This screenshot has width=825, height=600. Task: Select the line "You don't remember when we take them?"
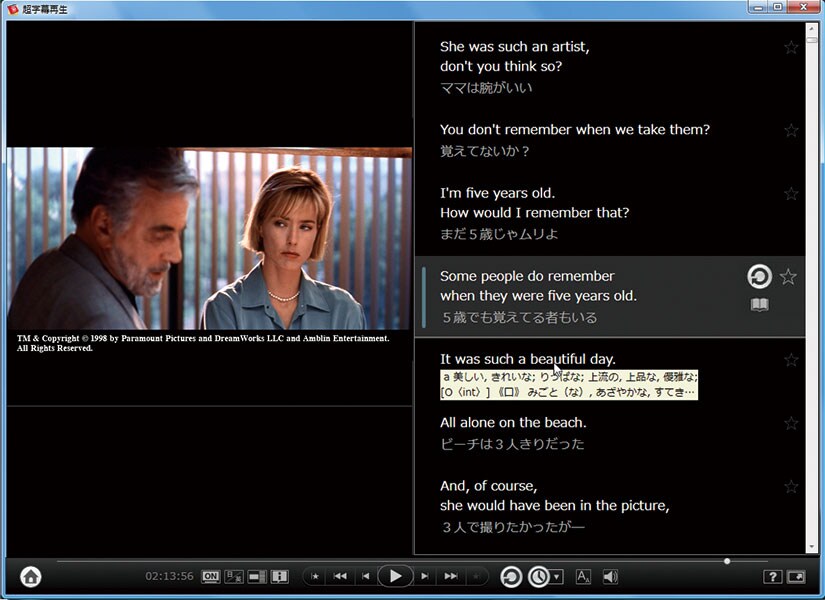tap(575, 129)
